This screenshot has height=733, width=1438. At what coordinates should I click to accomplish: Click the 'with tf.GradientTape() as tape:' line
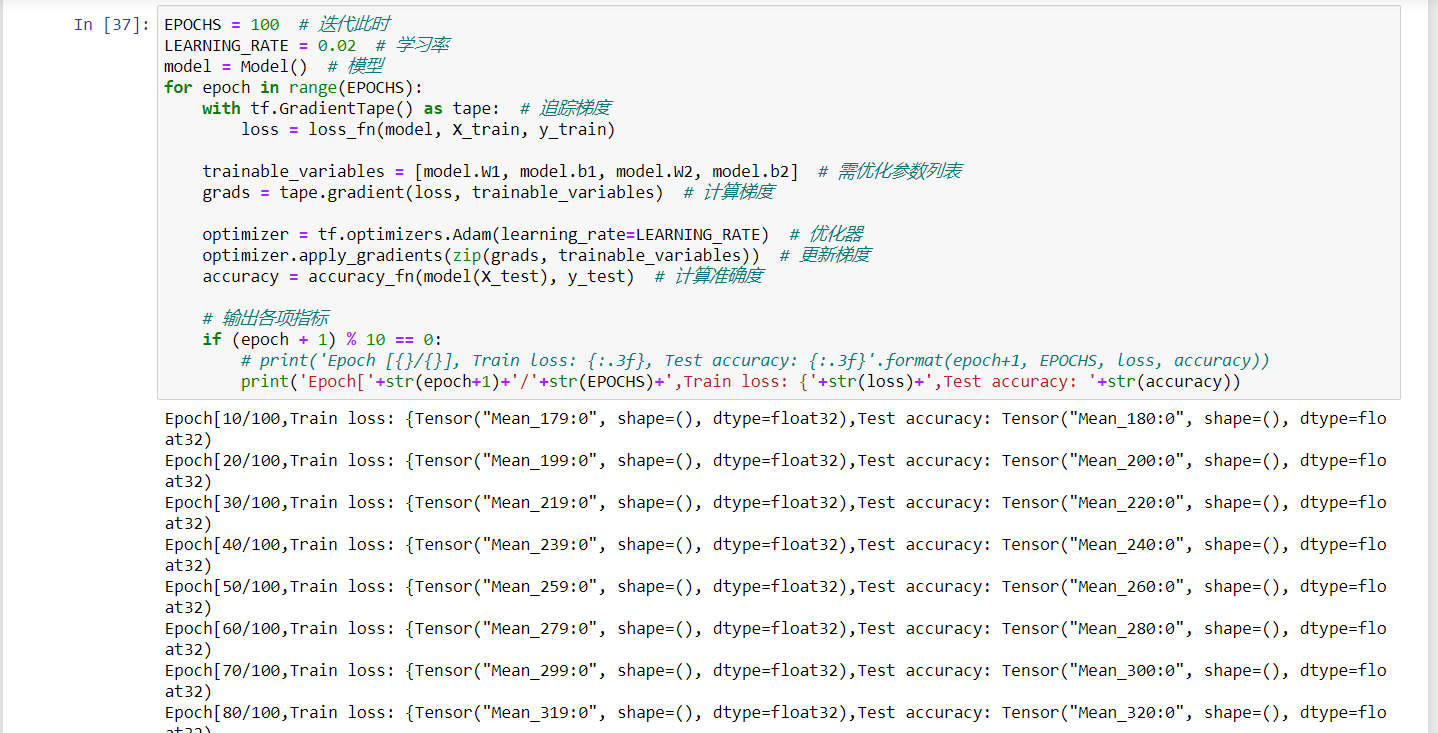(407, 108)
